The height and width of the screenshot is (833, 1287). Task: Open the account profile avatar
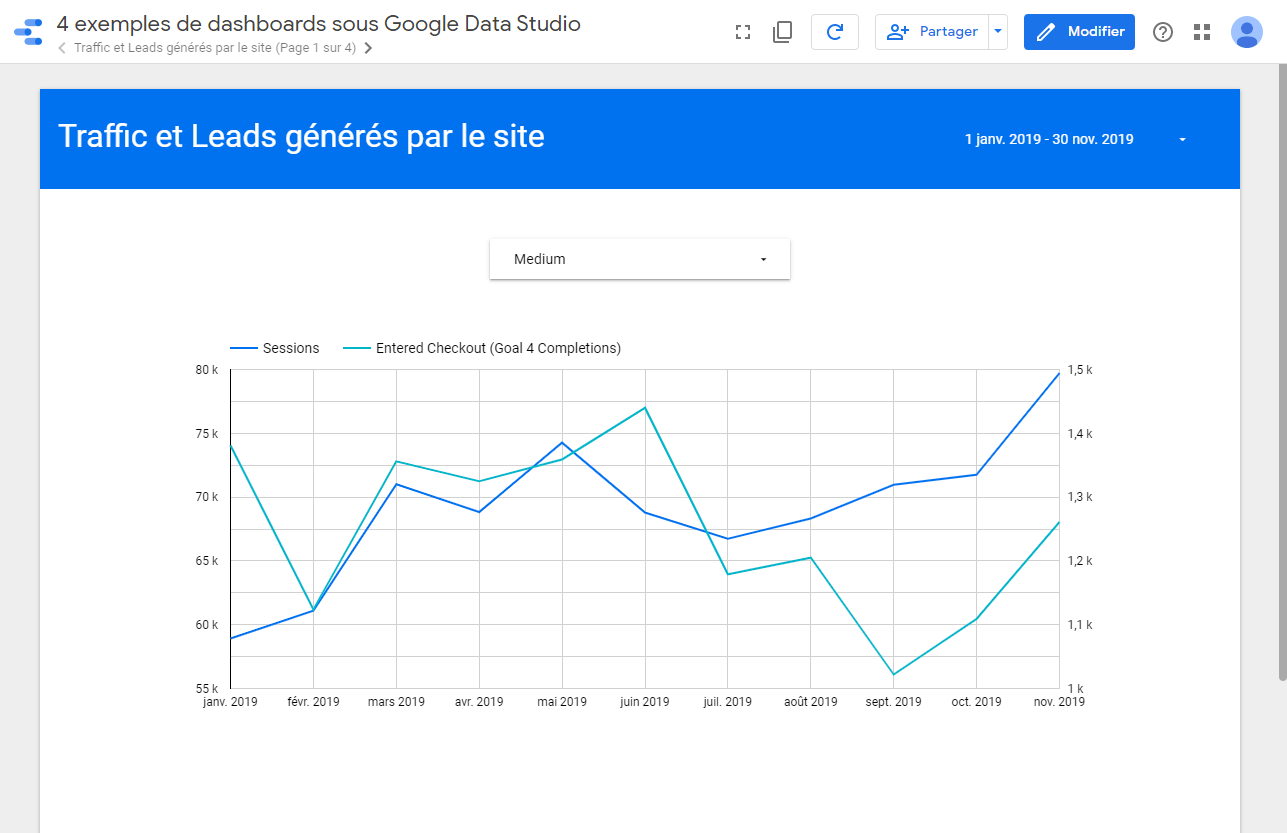[1247, 32]
